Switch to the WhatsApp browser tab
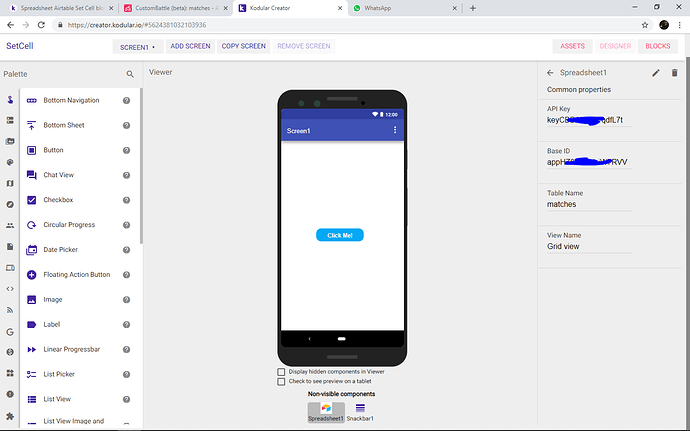The width and height of the screenshot is (690, 431). [405, 8]
